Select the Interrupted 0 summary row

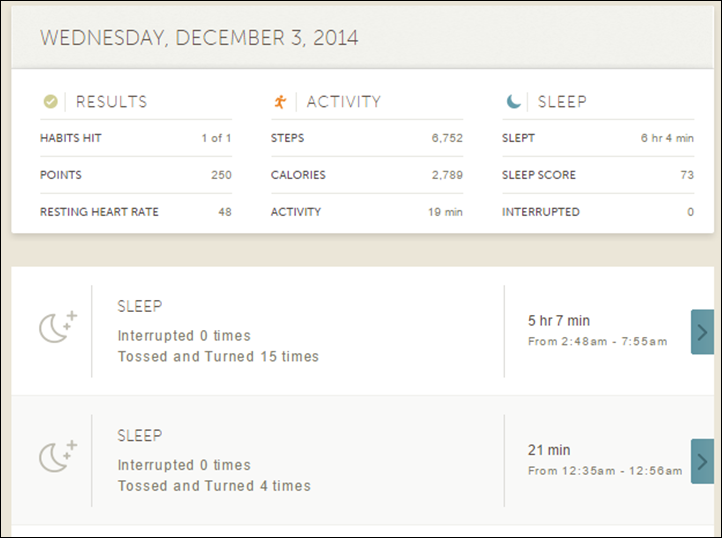pyautogui.click(x=598, y=212)
